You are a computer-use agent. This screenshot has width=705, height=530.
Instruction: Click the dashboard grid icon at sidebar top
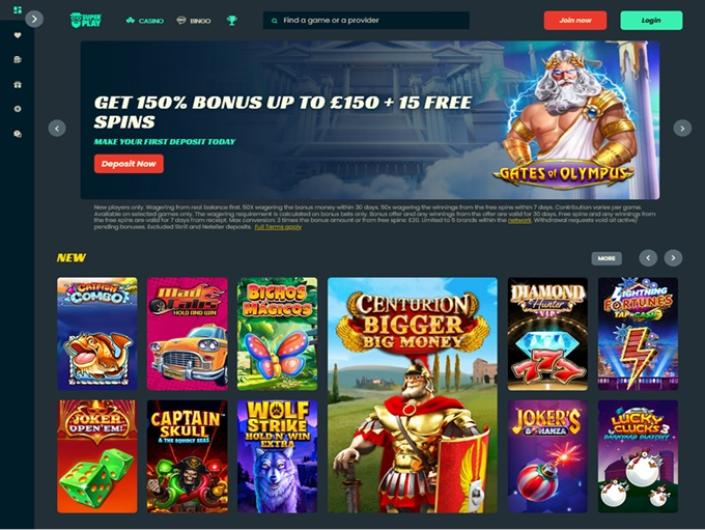click(x=18, y=10)
